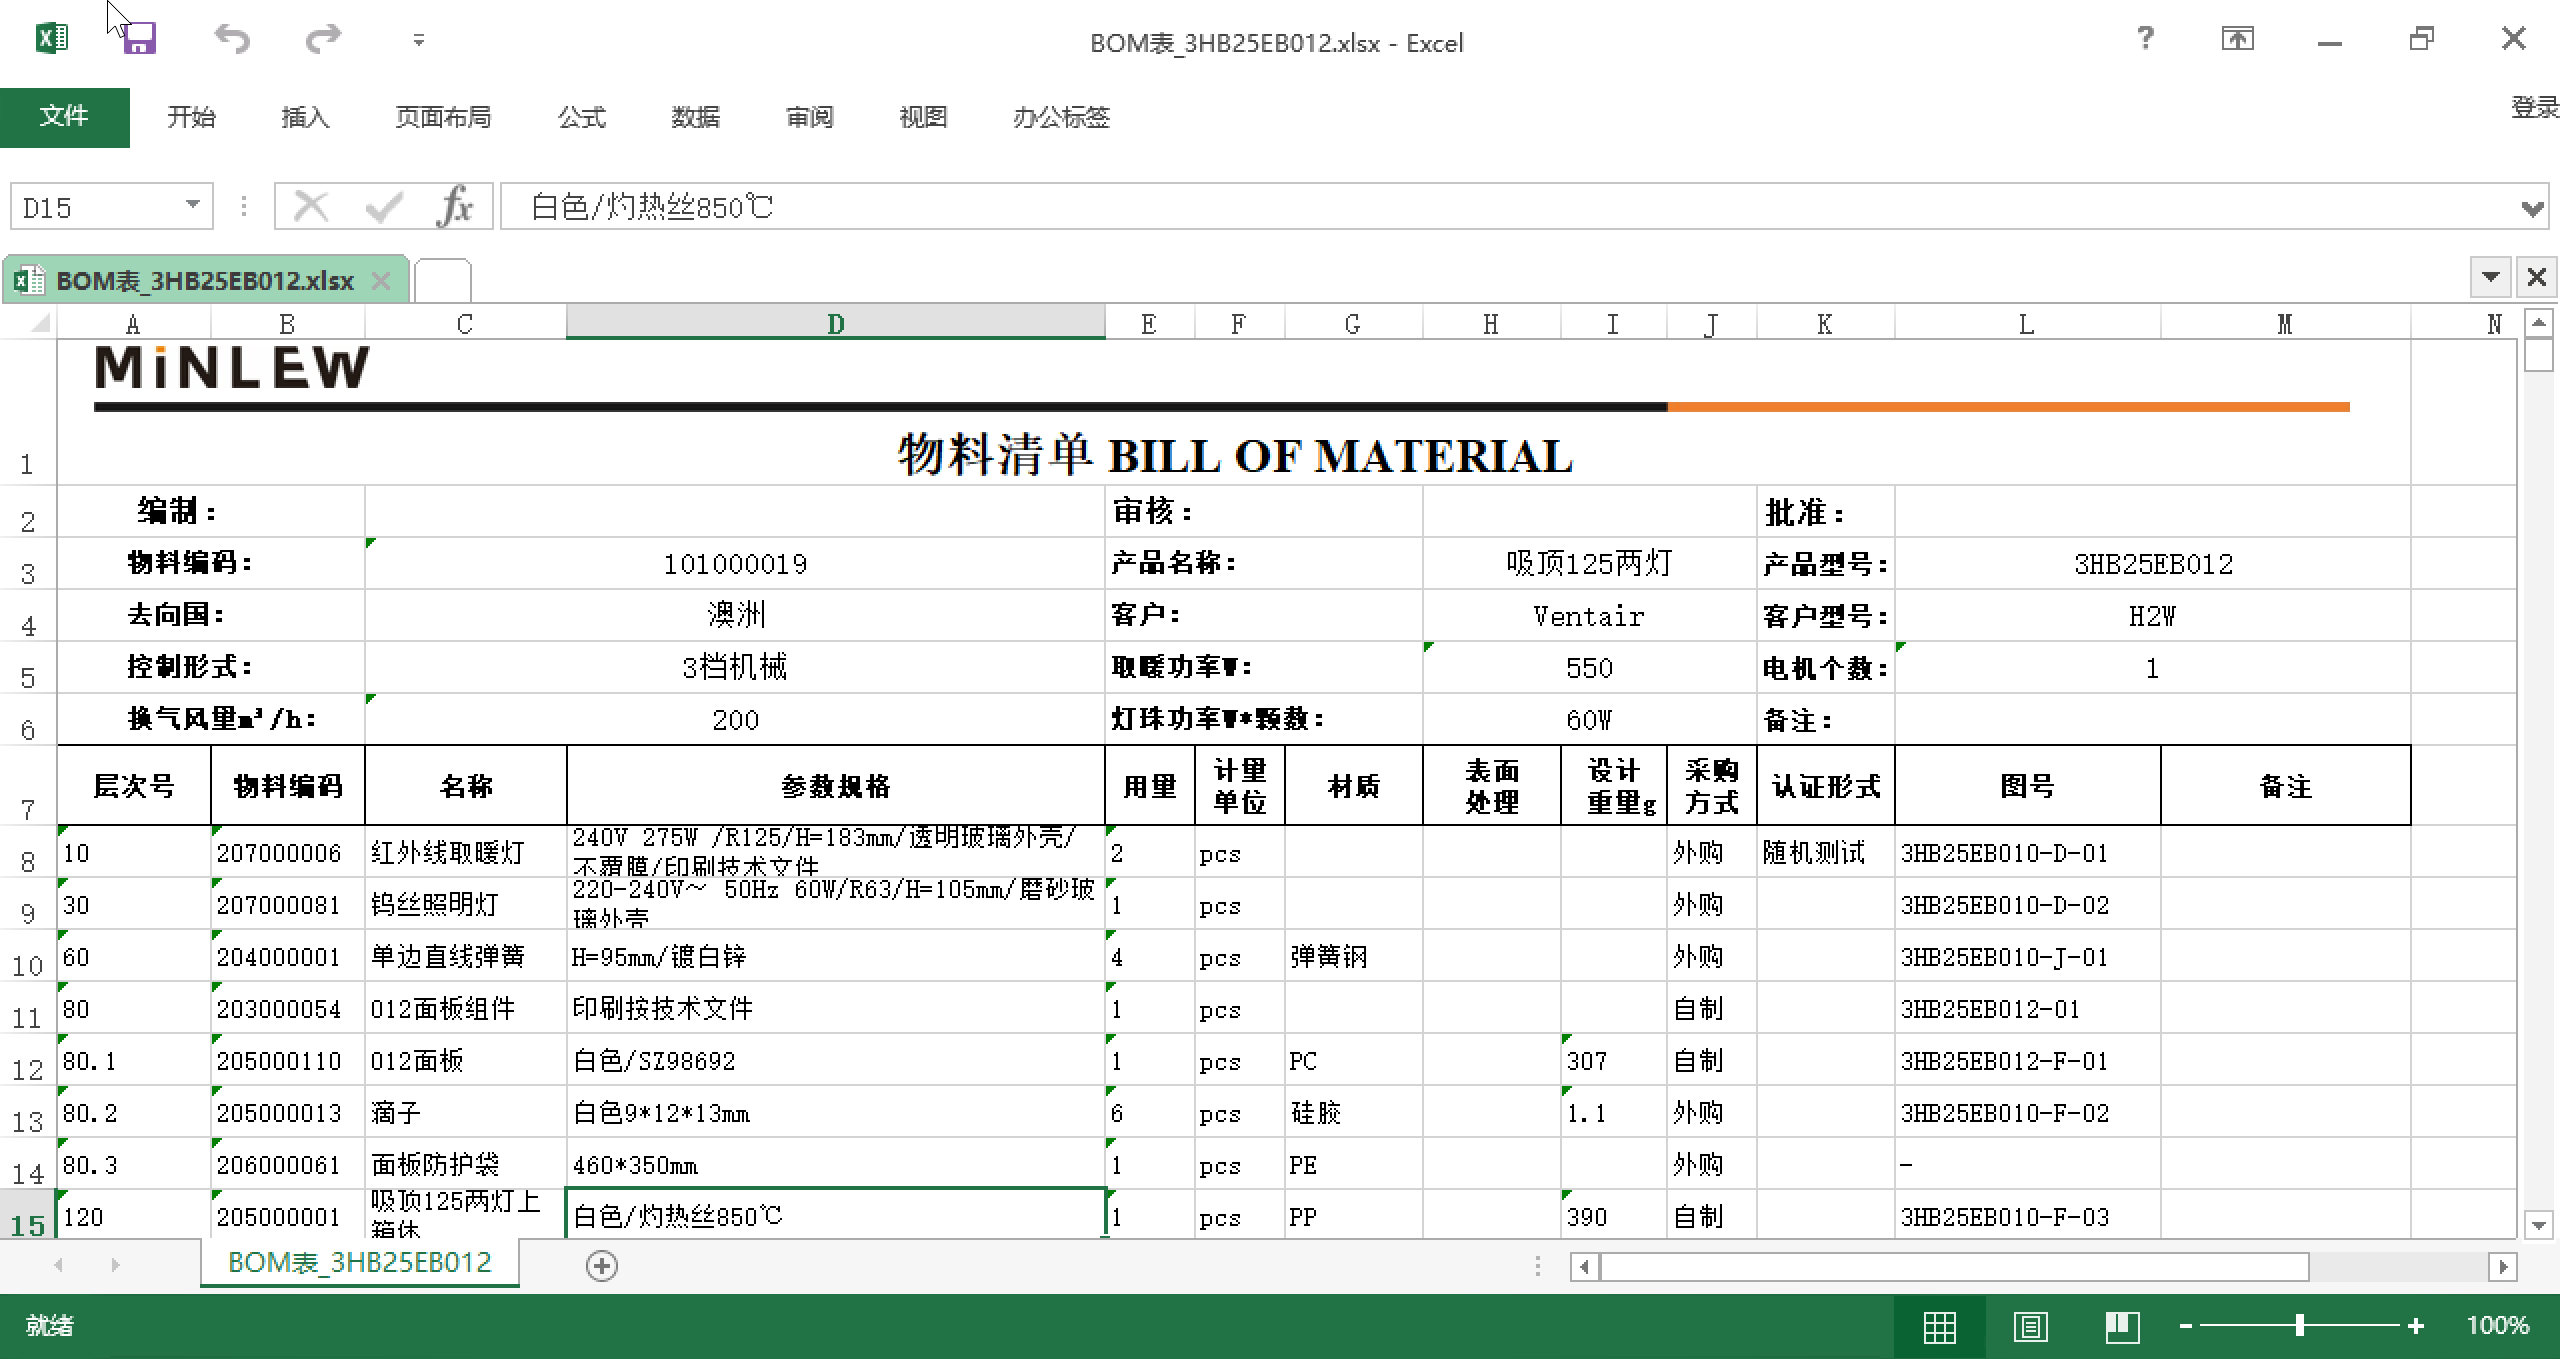
Task: Click the Redo arrow icon
Action: [322, 40]
